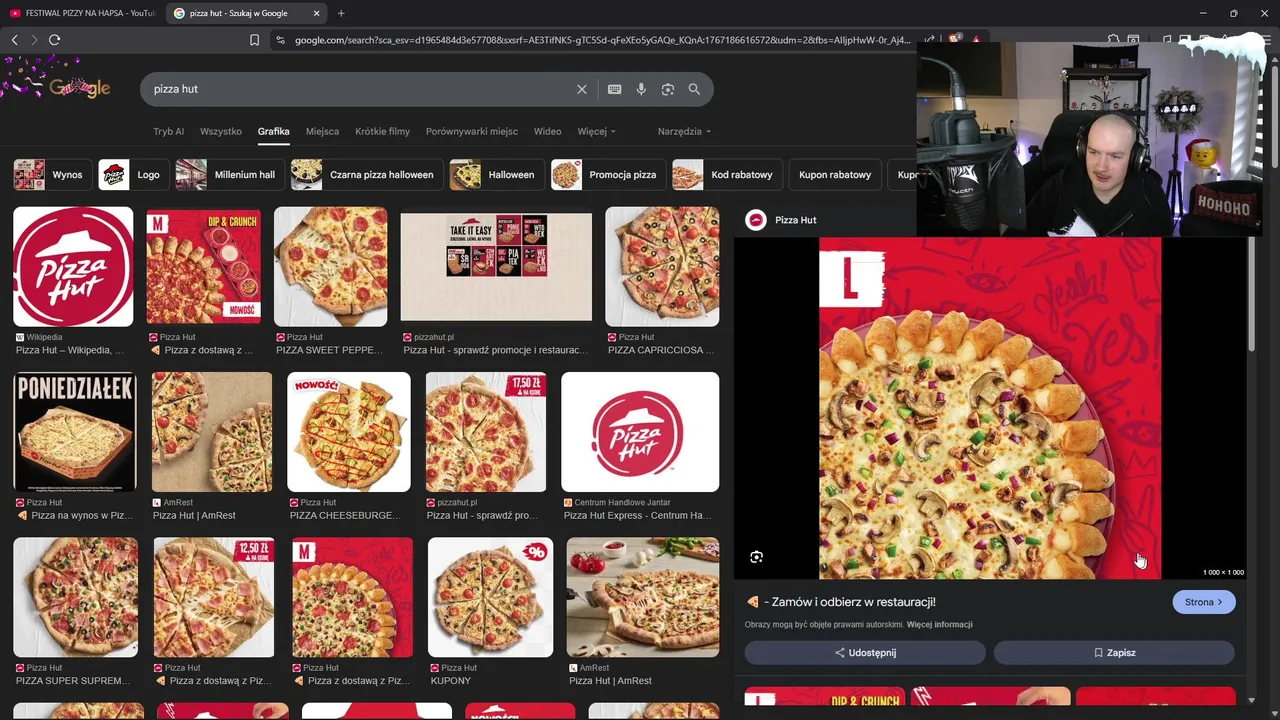Viewport: 1280px width, 720px height.
Task: Apply the Millenium hall filter chip
Action: tap(229, 174)
